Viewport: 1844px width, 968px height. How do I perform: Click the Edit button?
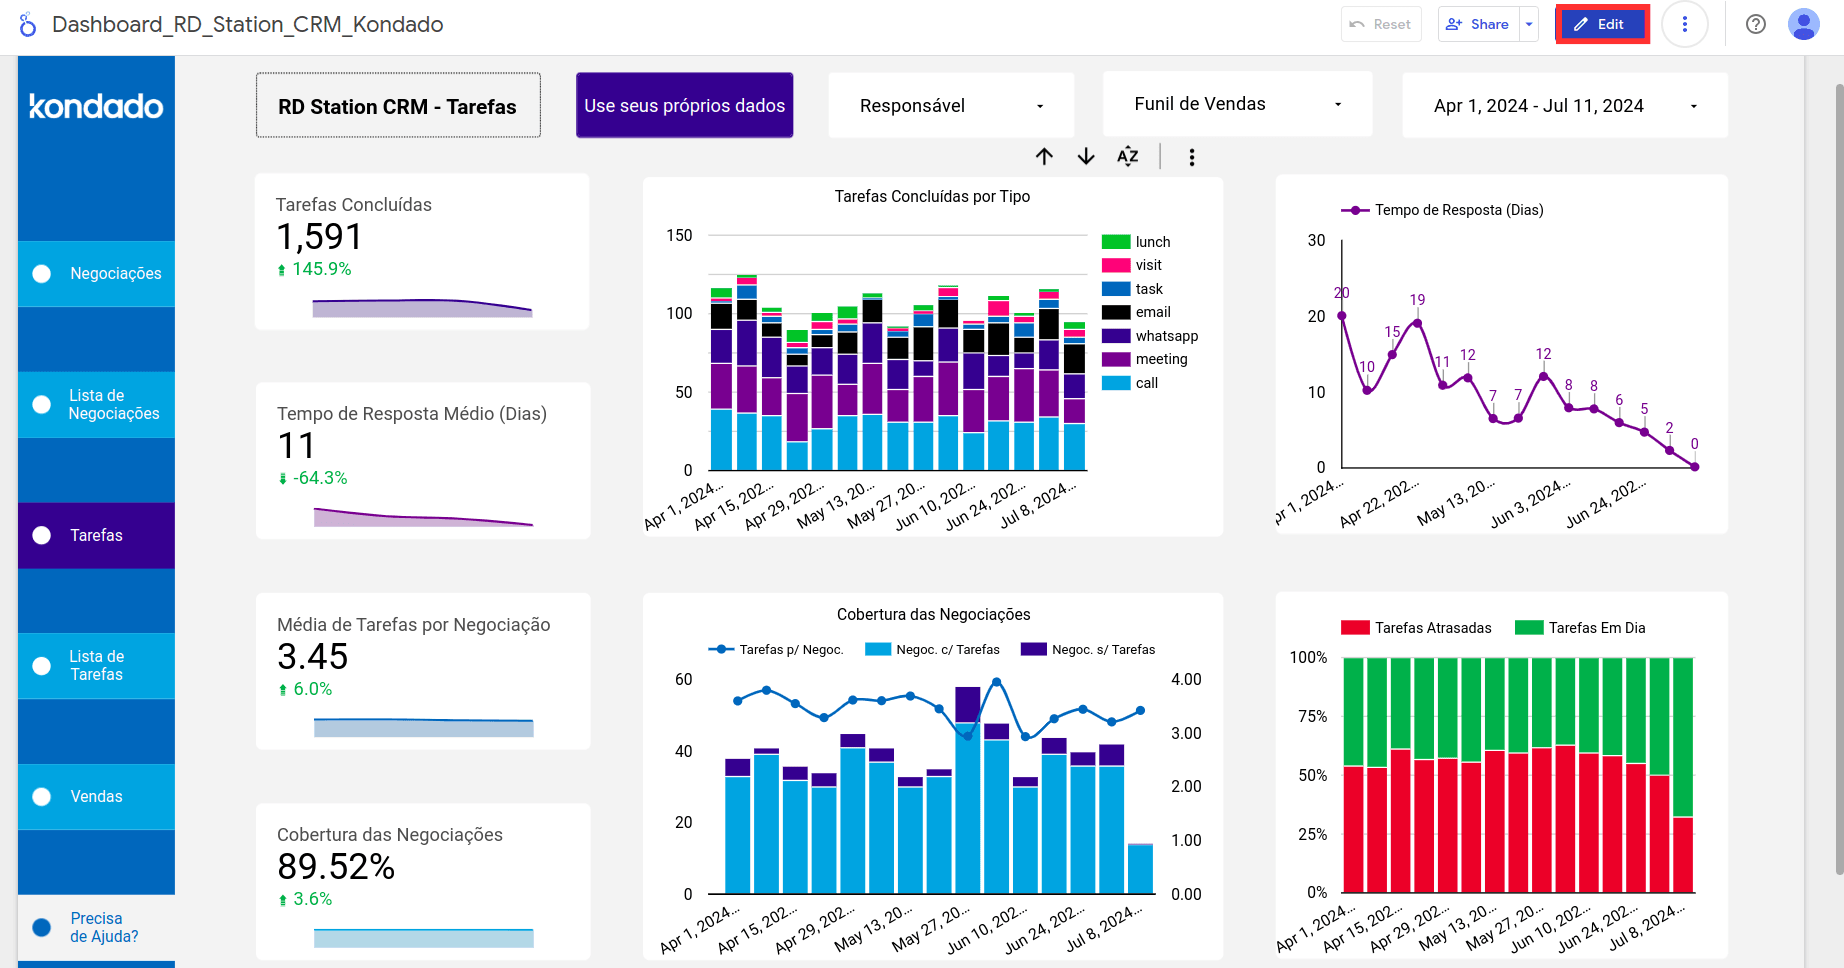click(x=1601, y=25)
